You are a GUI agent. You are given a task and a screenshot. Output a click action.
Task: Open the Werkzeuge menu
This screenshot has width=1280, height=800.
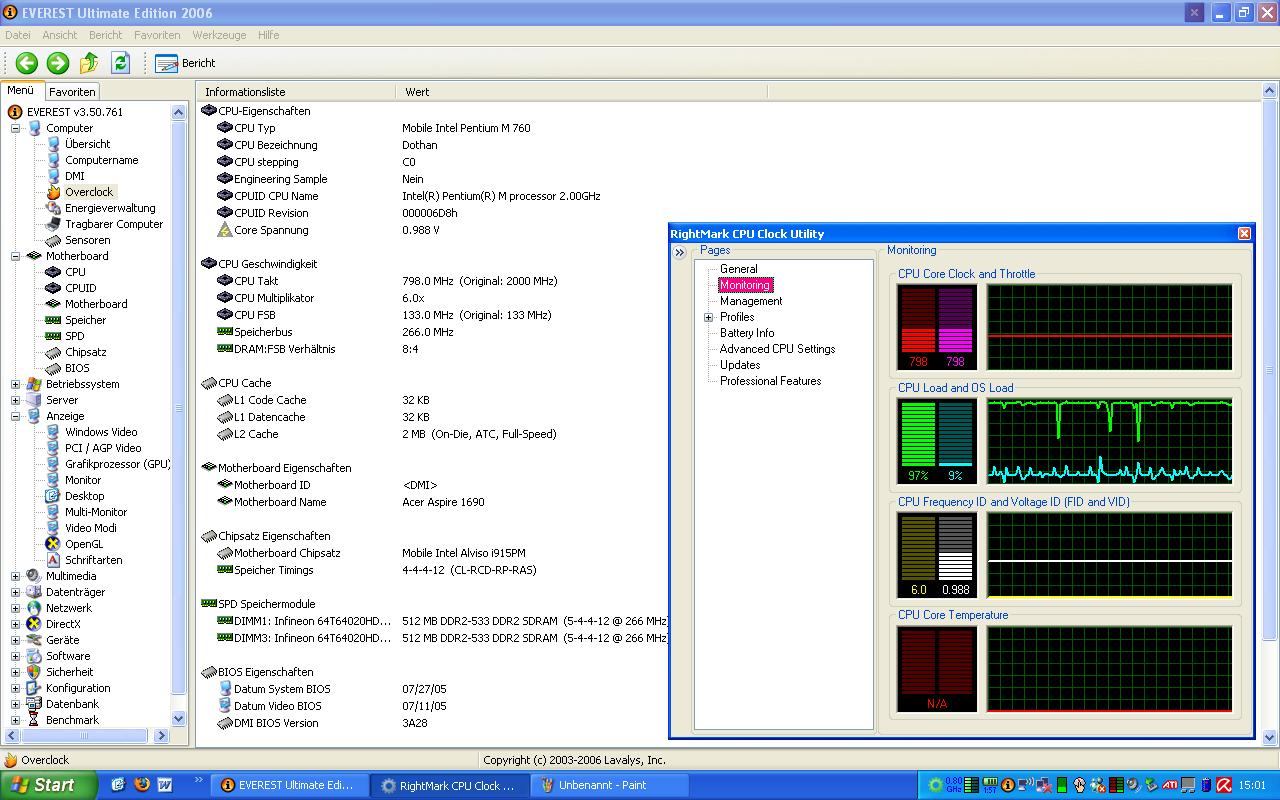pos(219,35)
